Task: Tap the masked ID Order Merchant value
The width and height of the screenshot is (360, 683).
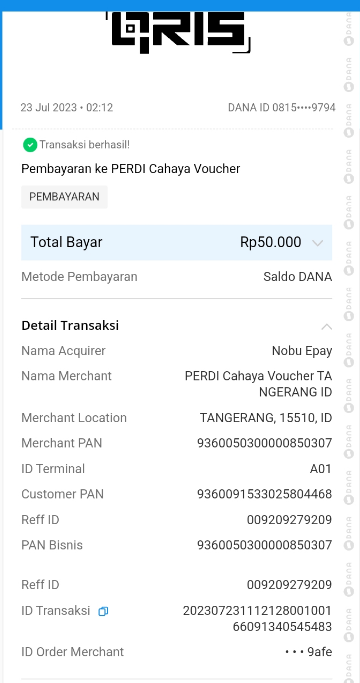Action: click(x=308, y=652)
